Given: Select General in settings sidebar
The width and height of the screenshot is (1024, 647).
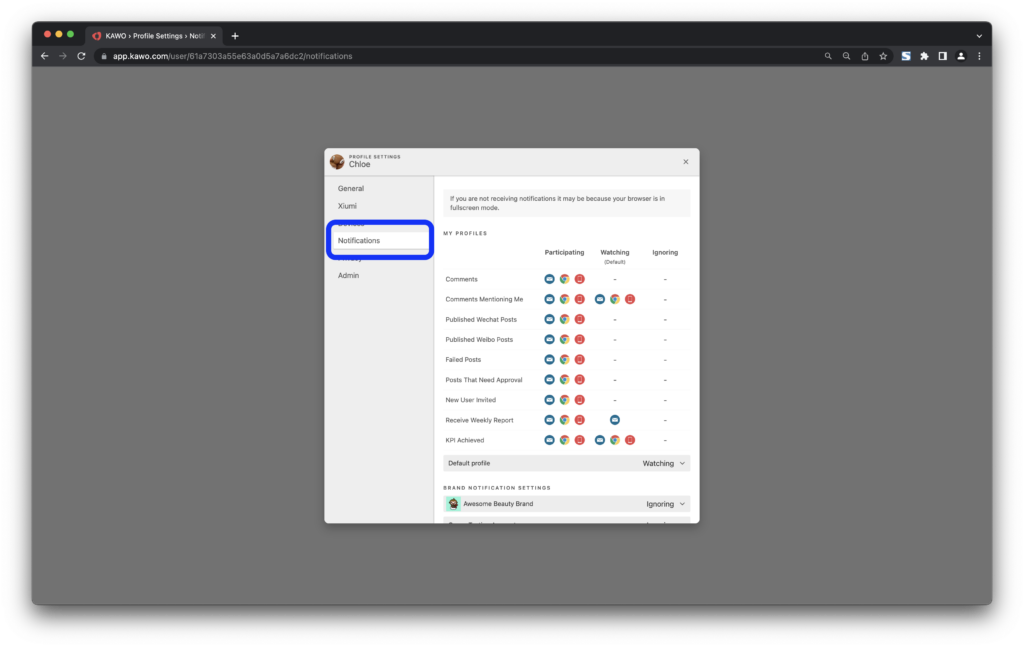Looking at the screenshot, I should tap(351, 188).
